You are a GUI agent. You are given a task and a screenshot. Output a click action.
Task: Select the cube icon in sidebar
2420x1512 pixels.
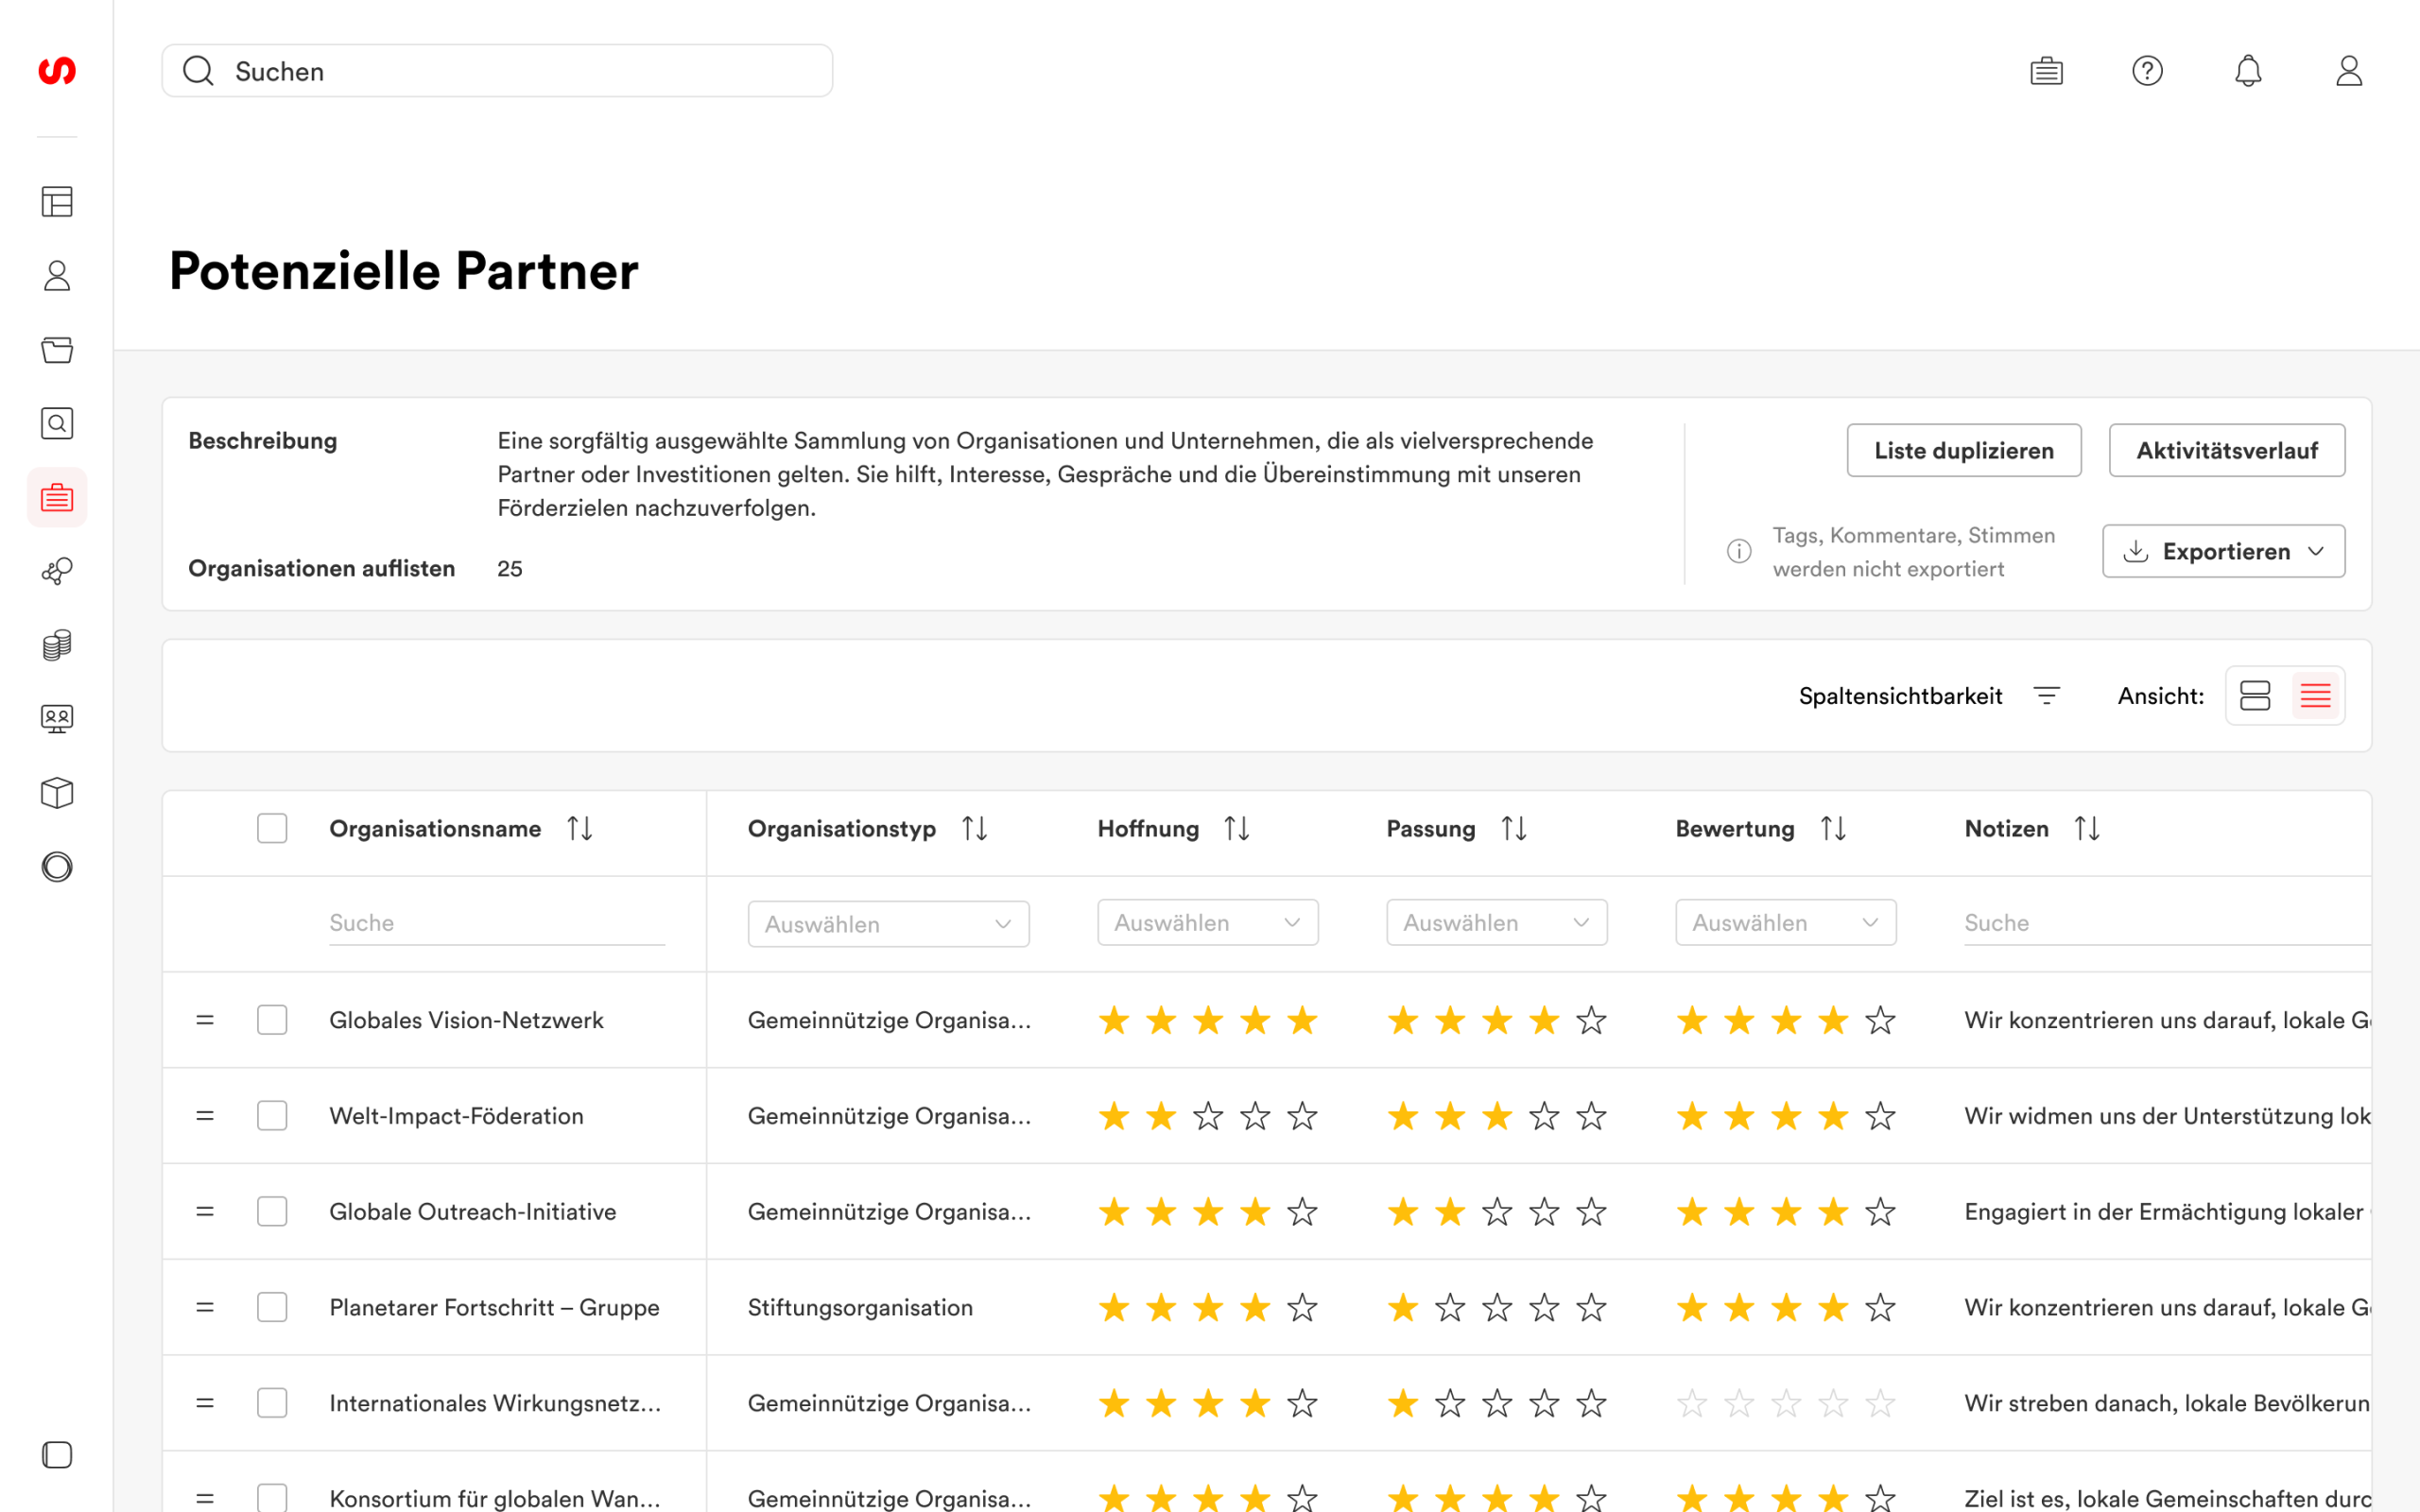(x=57, y=793)
